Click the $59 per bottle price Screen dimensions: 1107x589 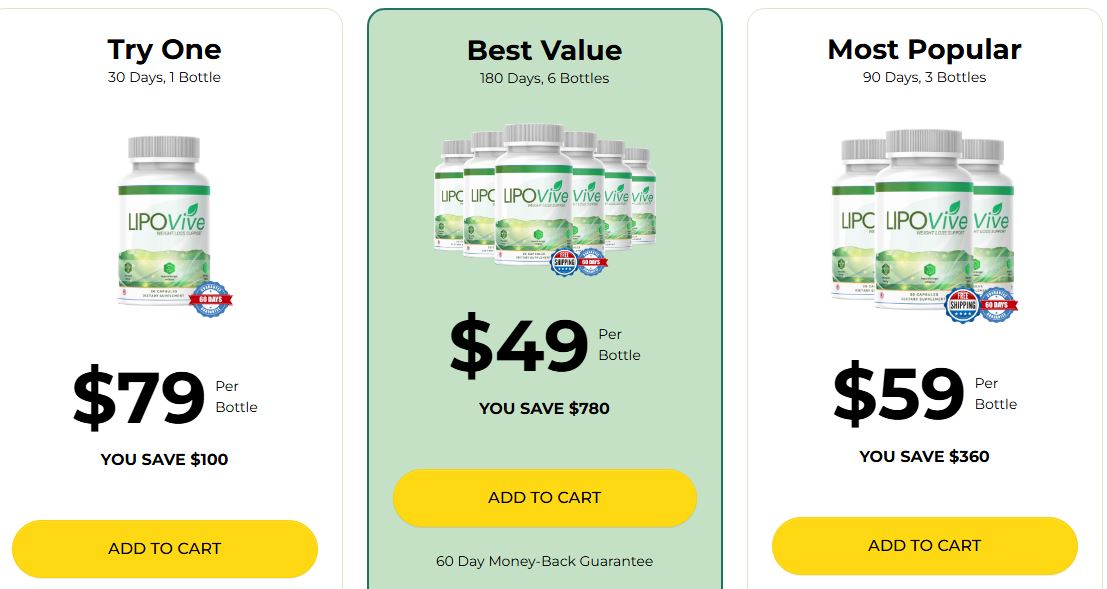coord(899,393)
